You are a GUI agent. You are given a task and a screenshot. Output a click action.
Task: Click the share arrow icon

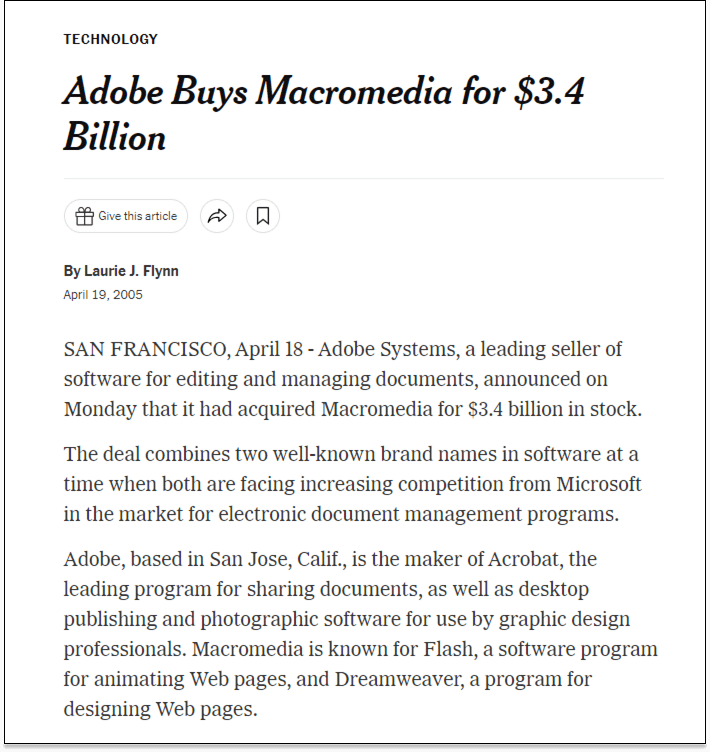click(x=217, y=216)
